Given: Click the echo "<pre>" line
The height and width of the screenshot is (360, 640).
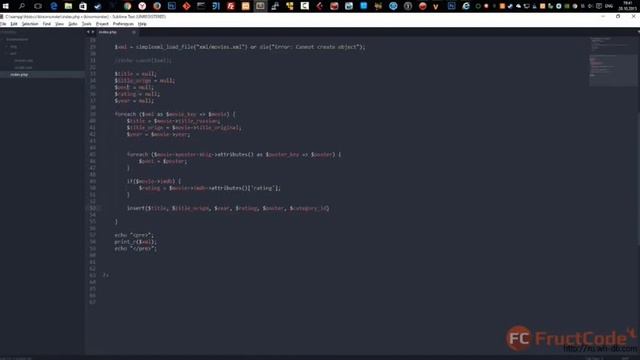Looking at the screenshot, I should (x=134, y=235).
